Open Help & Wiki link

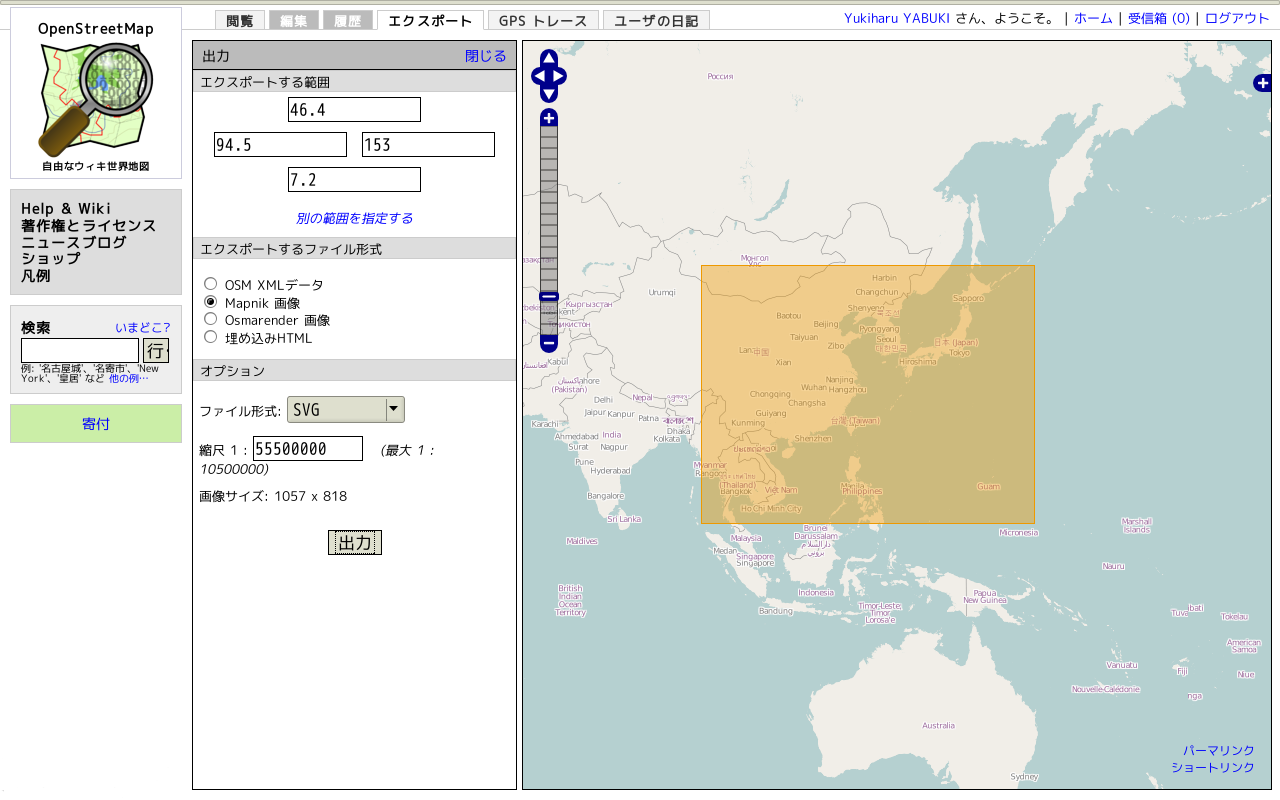(66, 209)
